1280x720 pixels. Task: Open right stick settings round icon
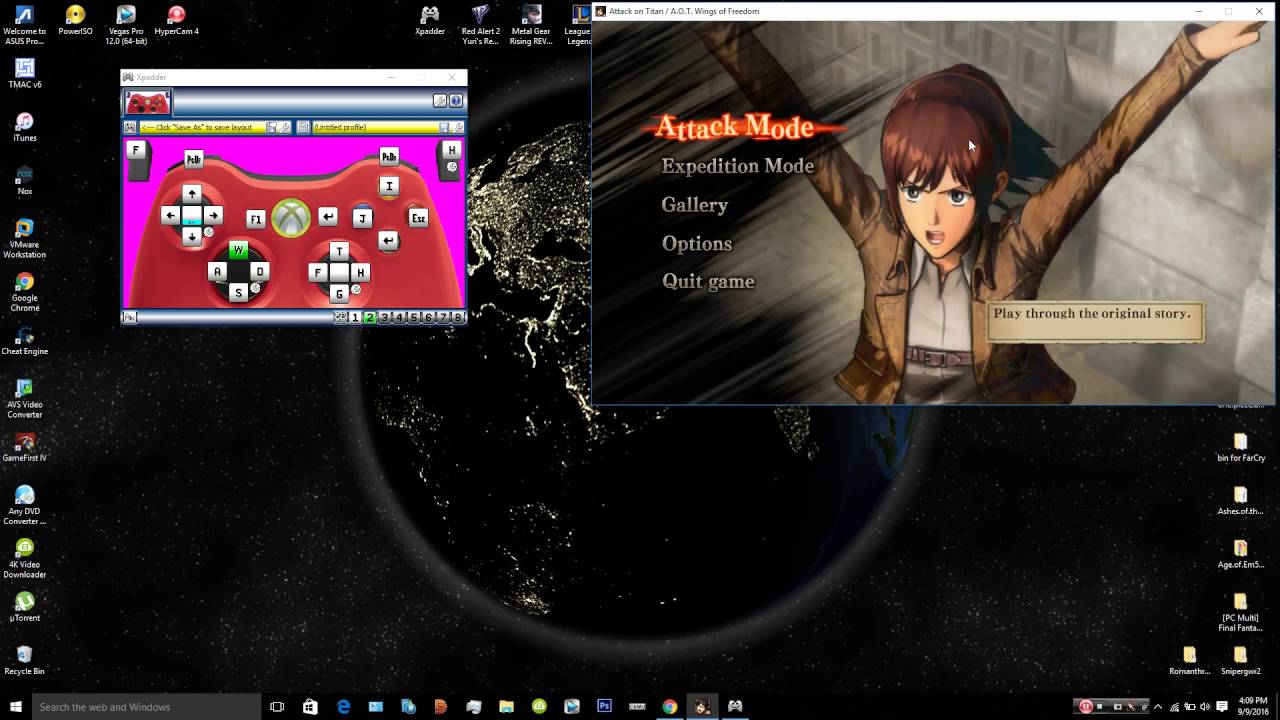(356, 289)
